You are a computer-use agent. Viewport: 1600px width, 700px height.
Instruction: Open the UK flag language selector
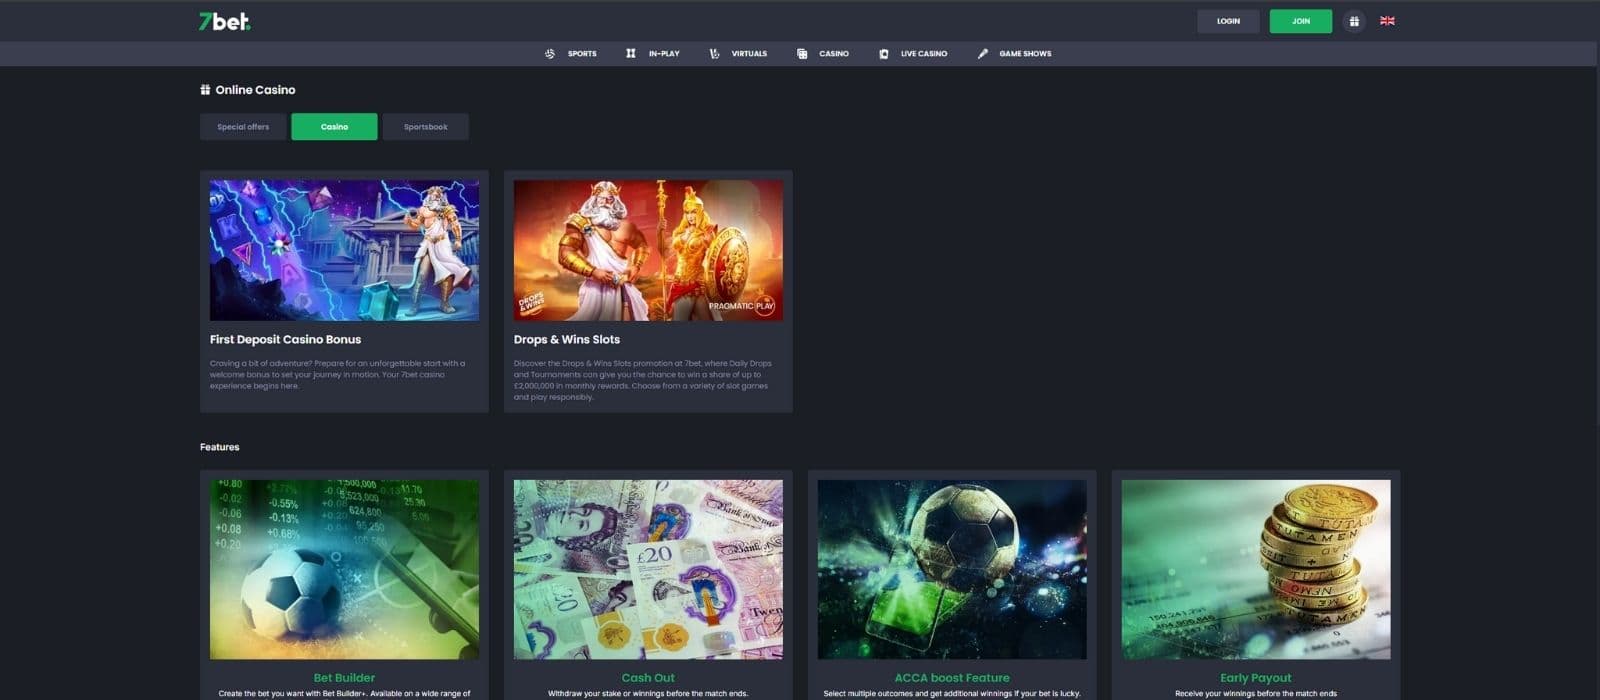(1387, 21)
